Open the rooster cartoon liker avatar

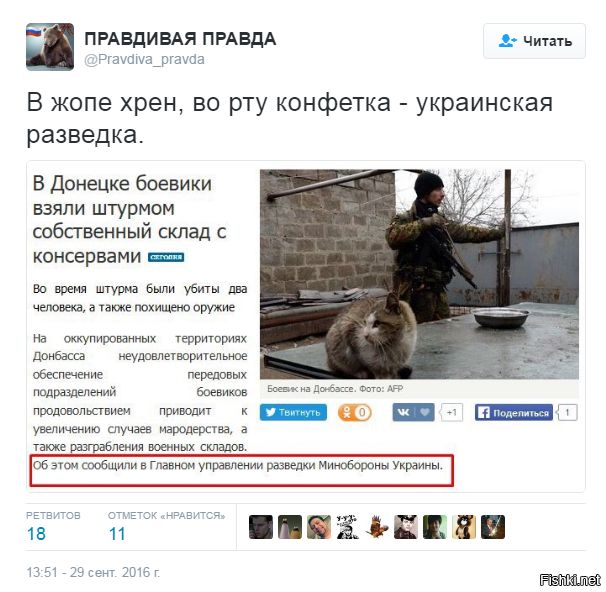[377, 527]
